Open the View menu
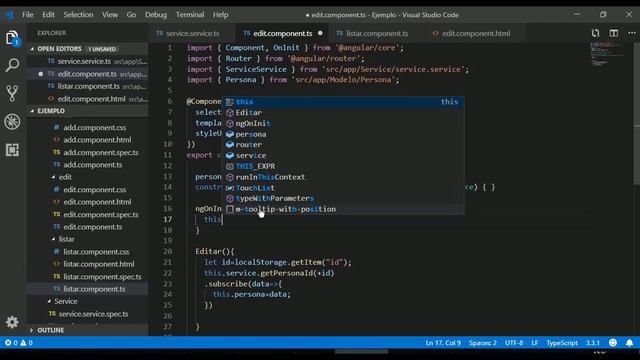The height and width of the screenshot is (360, 640). pyautogui.click(x=110, y=15)
